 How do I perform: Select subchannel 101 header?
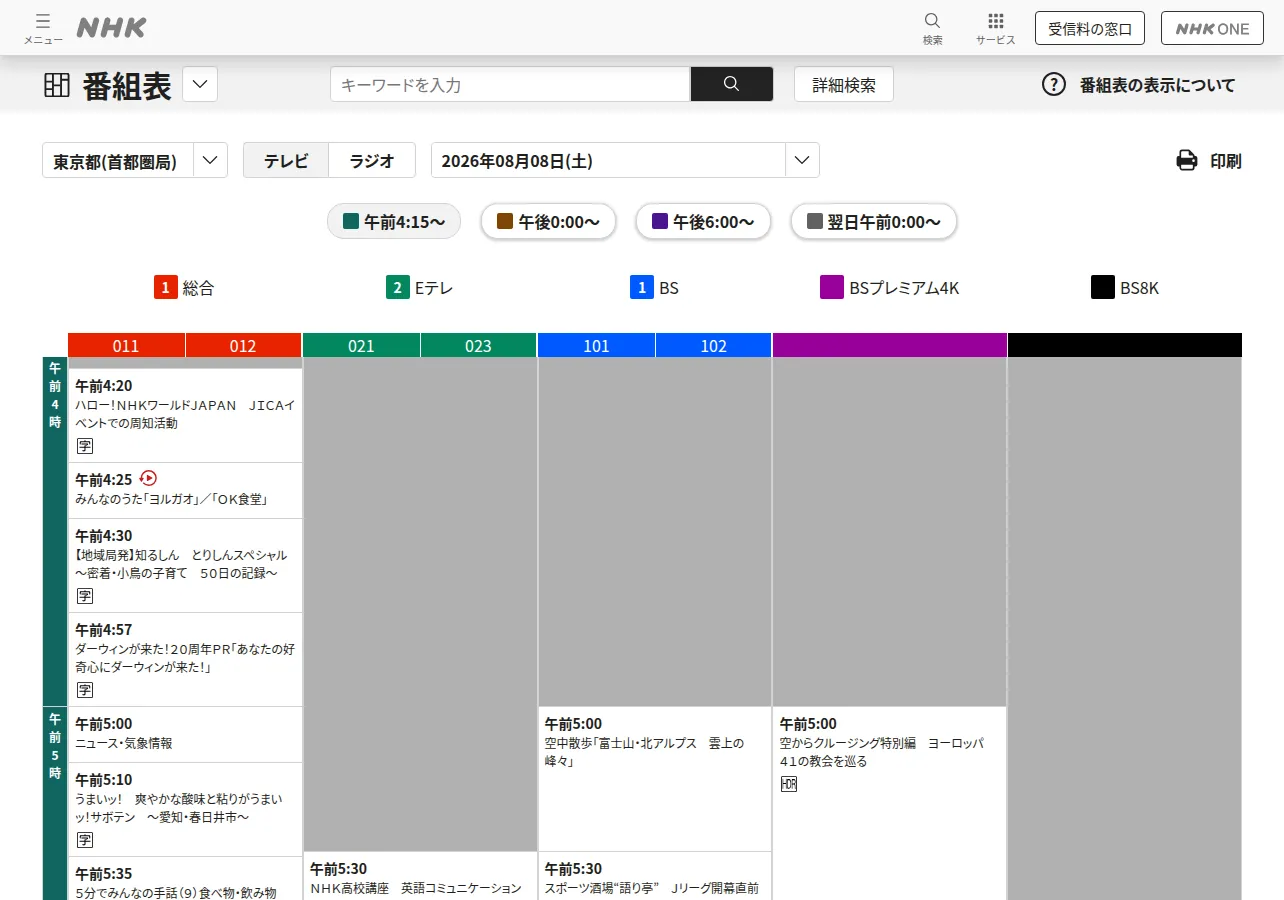[x=596, y=345]
